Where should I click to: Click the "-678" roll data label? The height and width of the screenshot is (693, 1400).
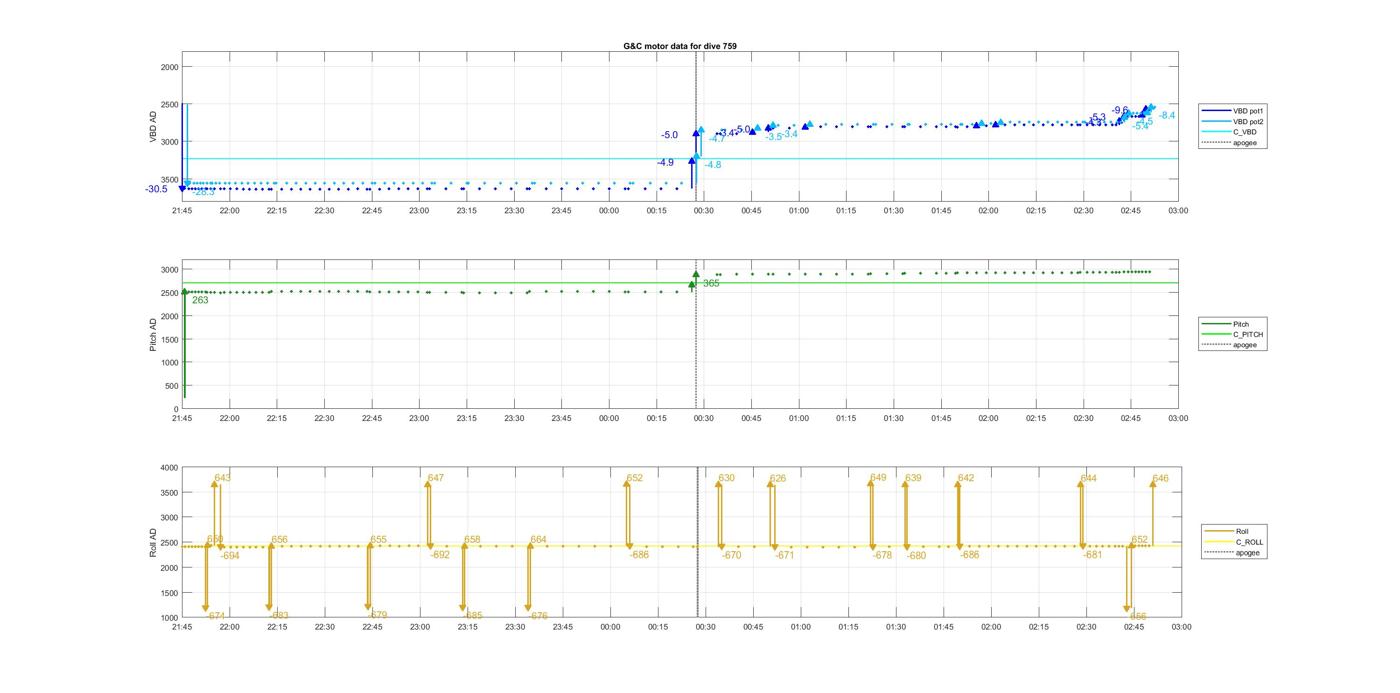point(882,555)
